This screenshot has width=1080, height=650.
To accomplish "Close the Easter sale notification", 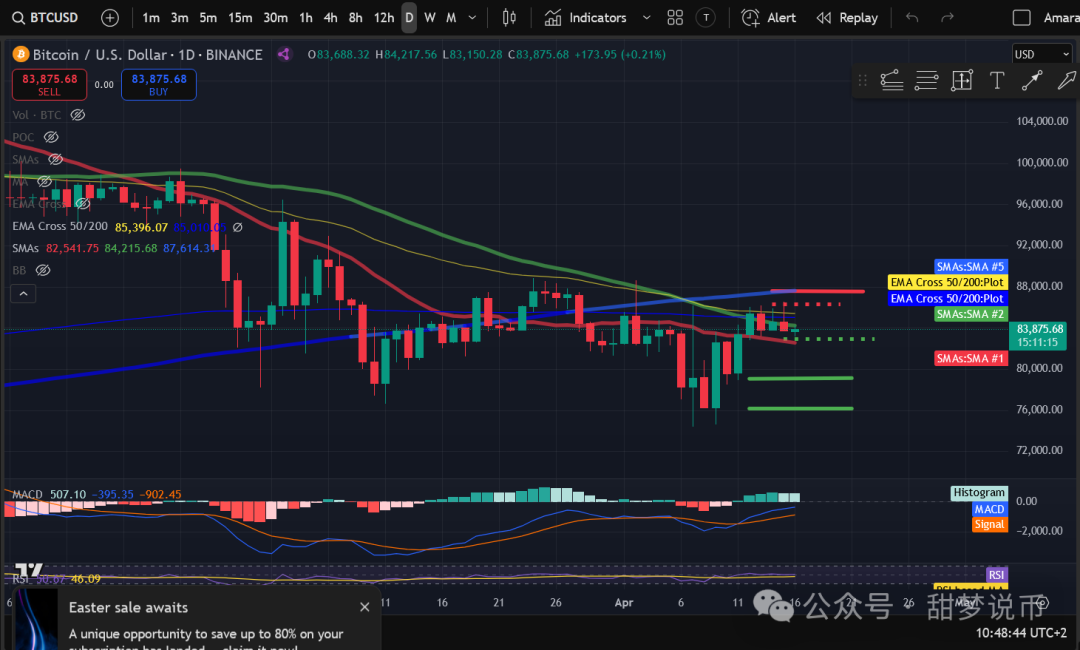I will coord(365,607).
